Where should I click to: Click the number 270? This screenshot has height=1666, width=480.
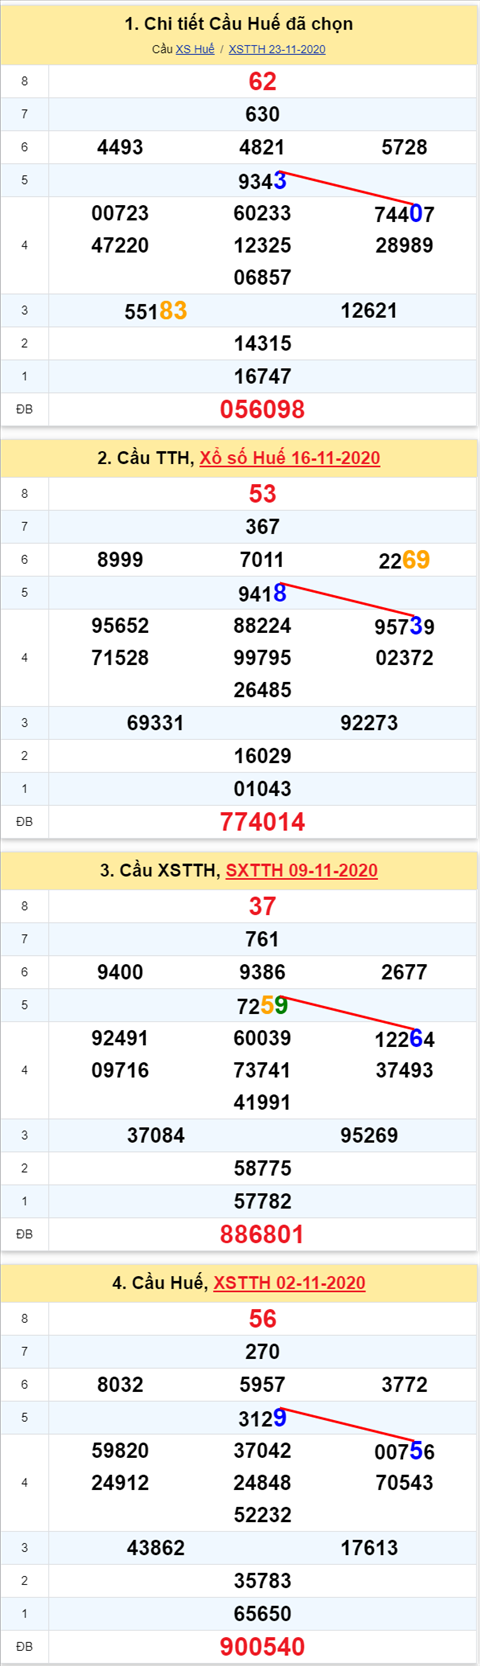(262, 1352)
